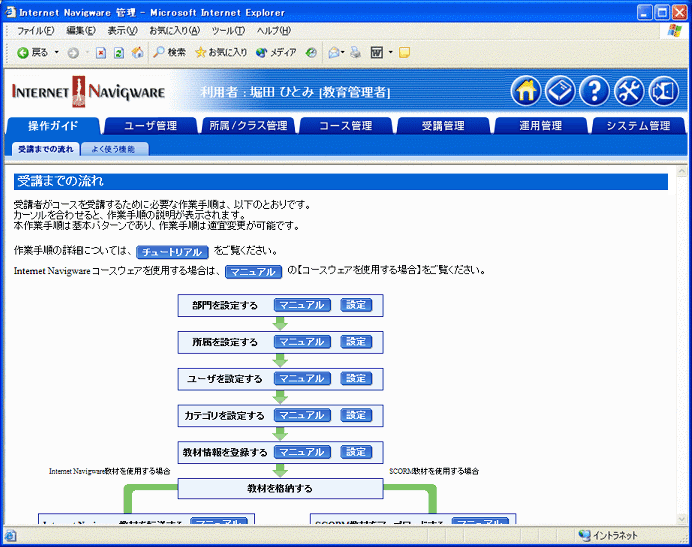Open the お気に入り(A) menu

174,30
